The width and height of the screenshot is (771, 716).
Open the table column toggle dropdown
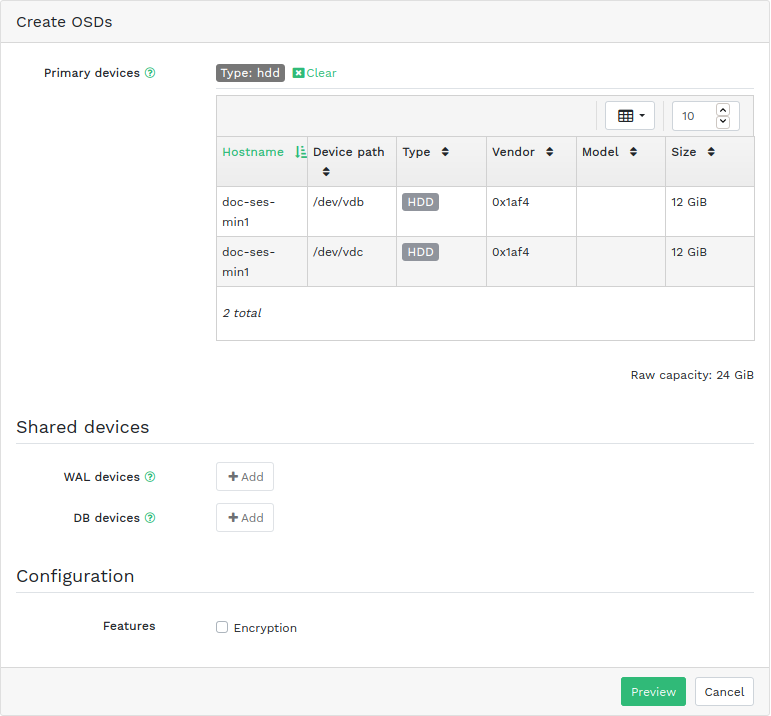(630, 116)
